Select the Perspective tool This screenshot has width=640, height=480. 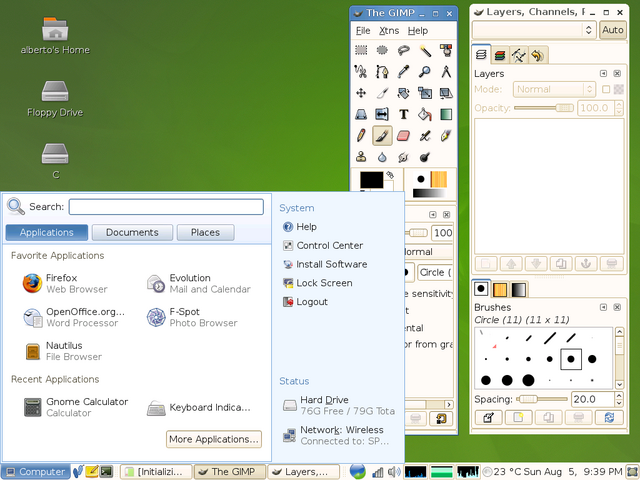point(361,114)
